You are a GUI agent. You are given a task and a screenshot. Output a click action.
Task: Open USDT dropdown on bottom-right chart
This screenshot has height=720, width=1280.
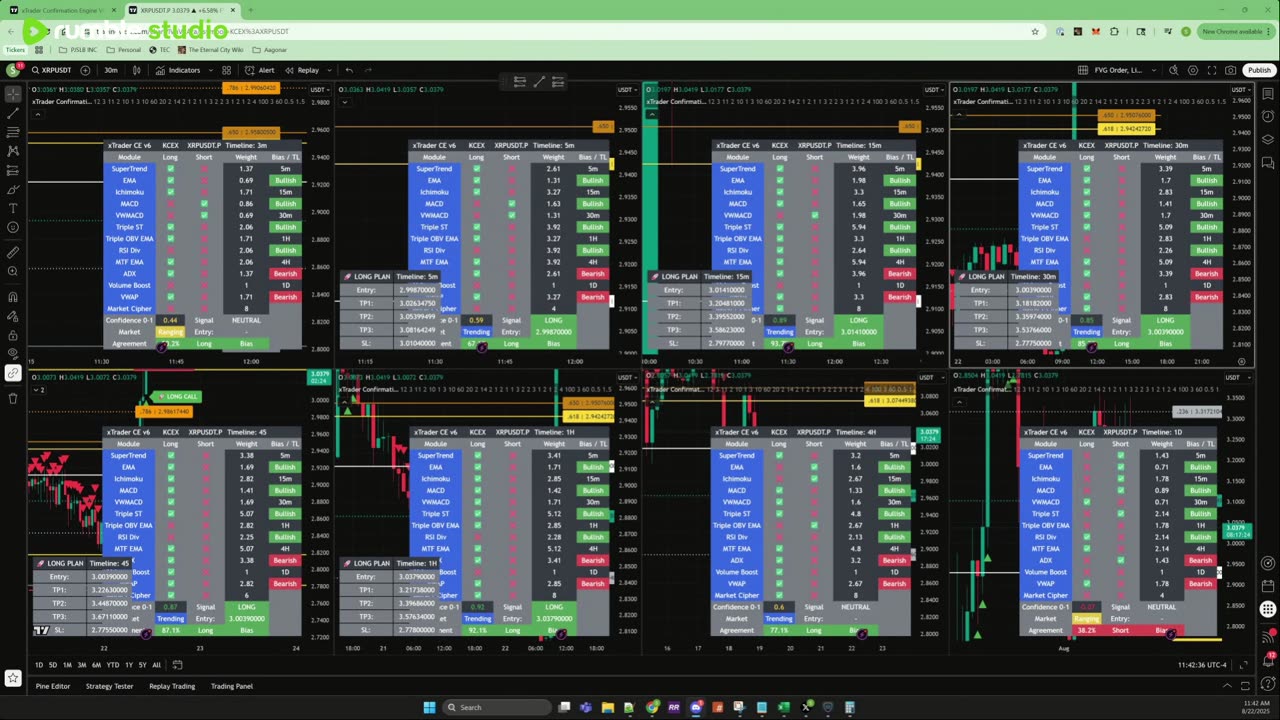1238,378
